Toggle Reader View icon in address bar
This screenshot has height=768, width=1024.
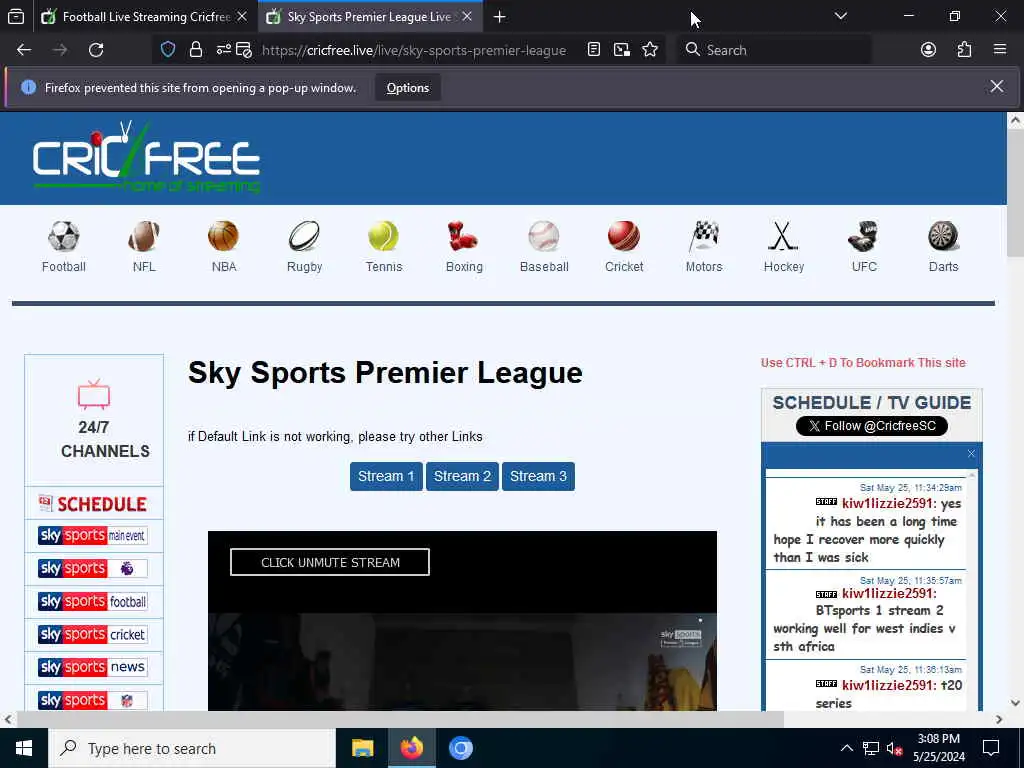[594, 50]
